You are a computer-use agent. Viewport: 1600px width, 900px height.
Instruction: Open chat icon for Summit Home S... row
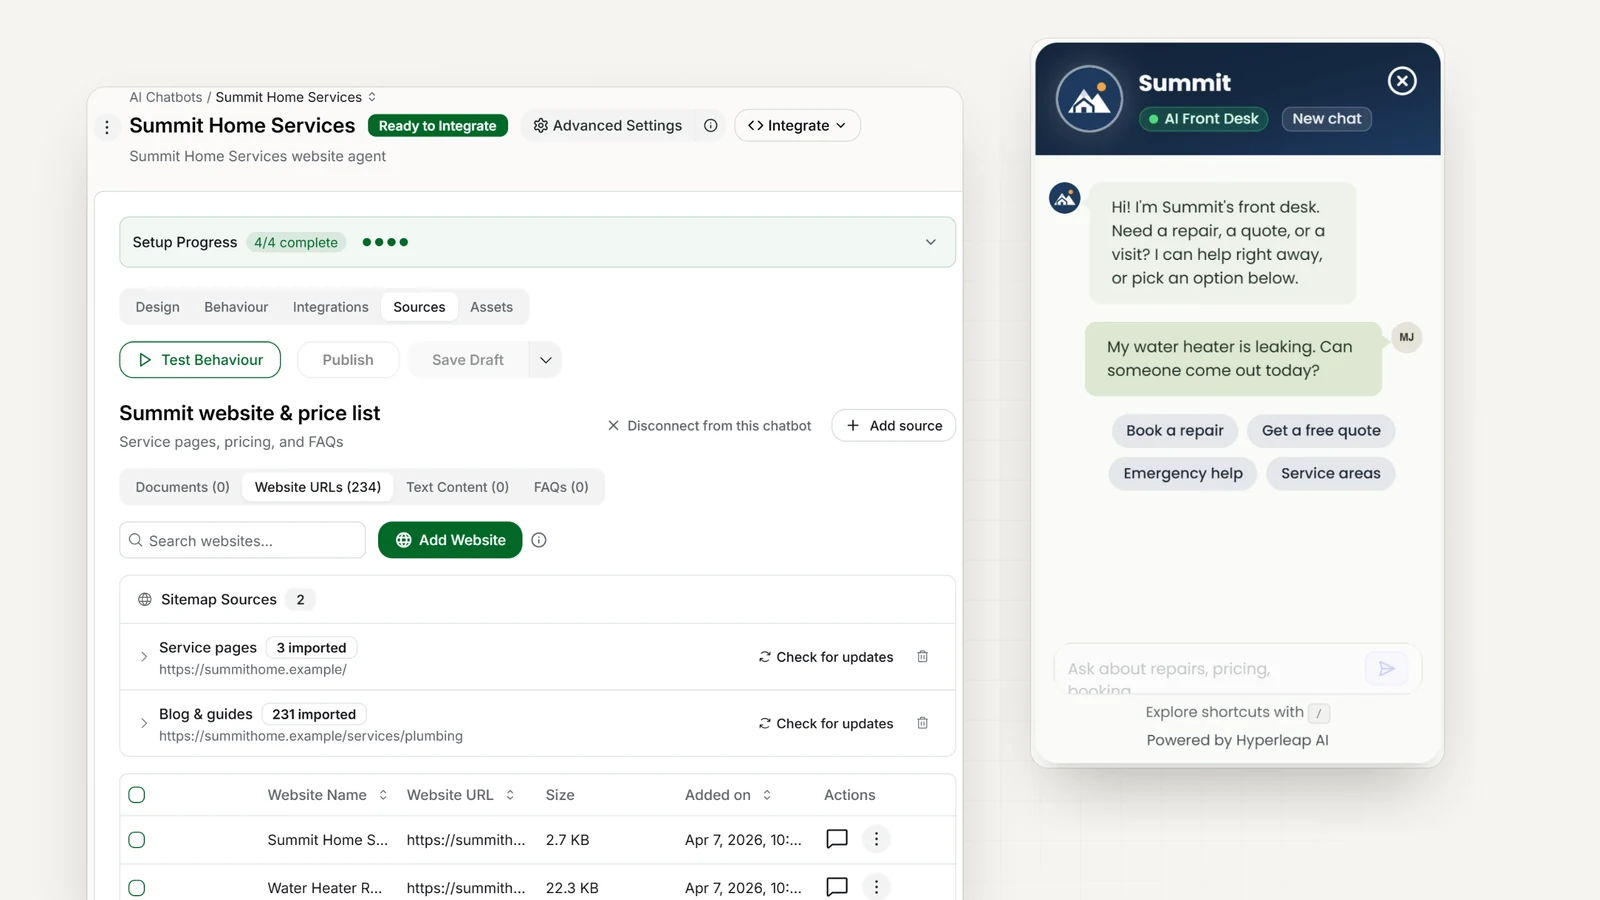(837, 839)
